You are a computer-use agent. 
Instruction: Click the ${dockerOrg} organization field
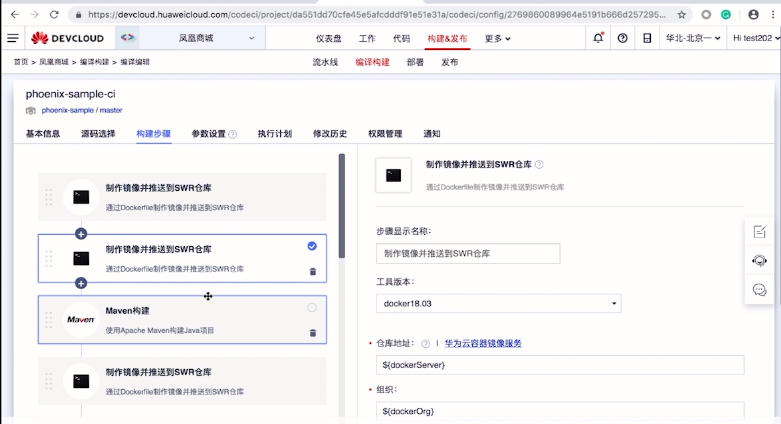pos(560,411)
